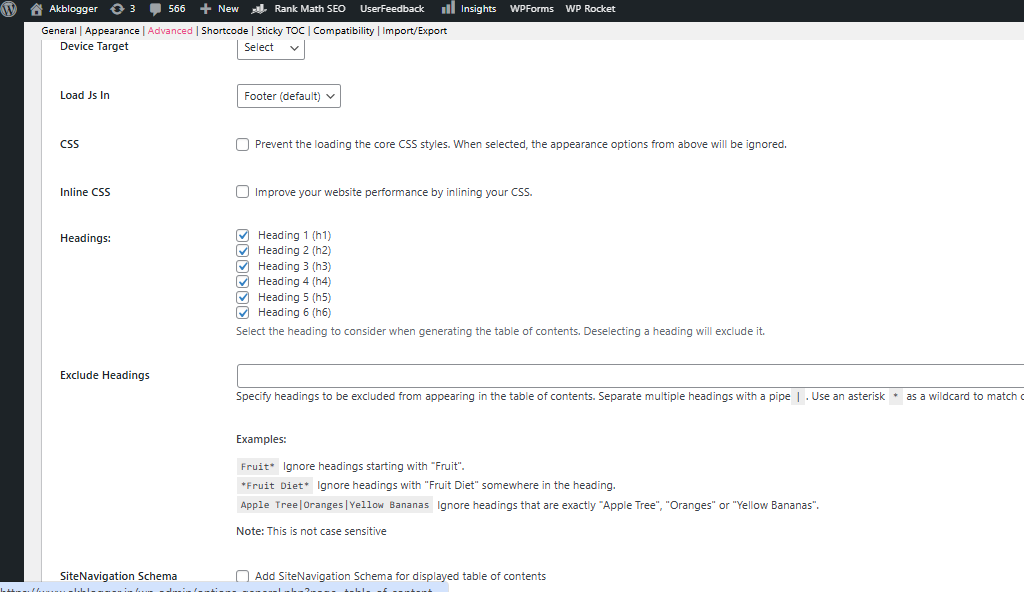Click the "*Fruit Diet*" example code
This screenshot has height=592, width=1024.
click(274, 485)
